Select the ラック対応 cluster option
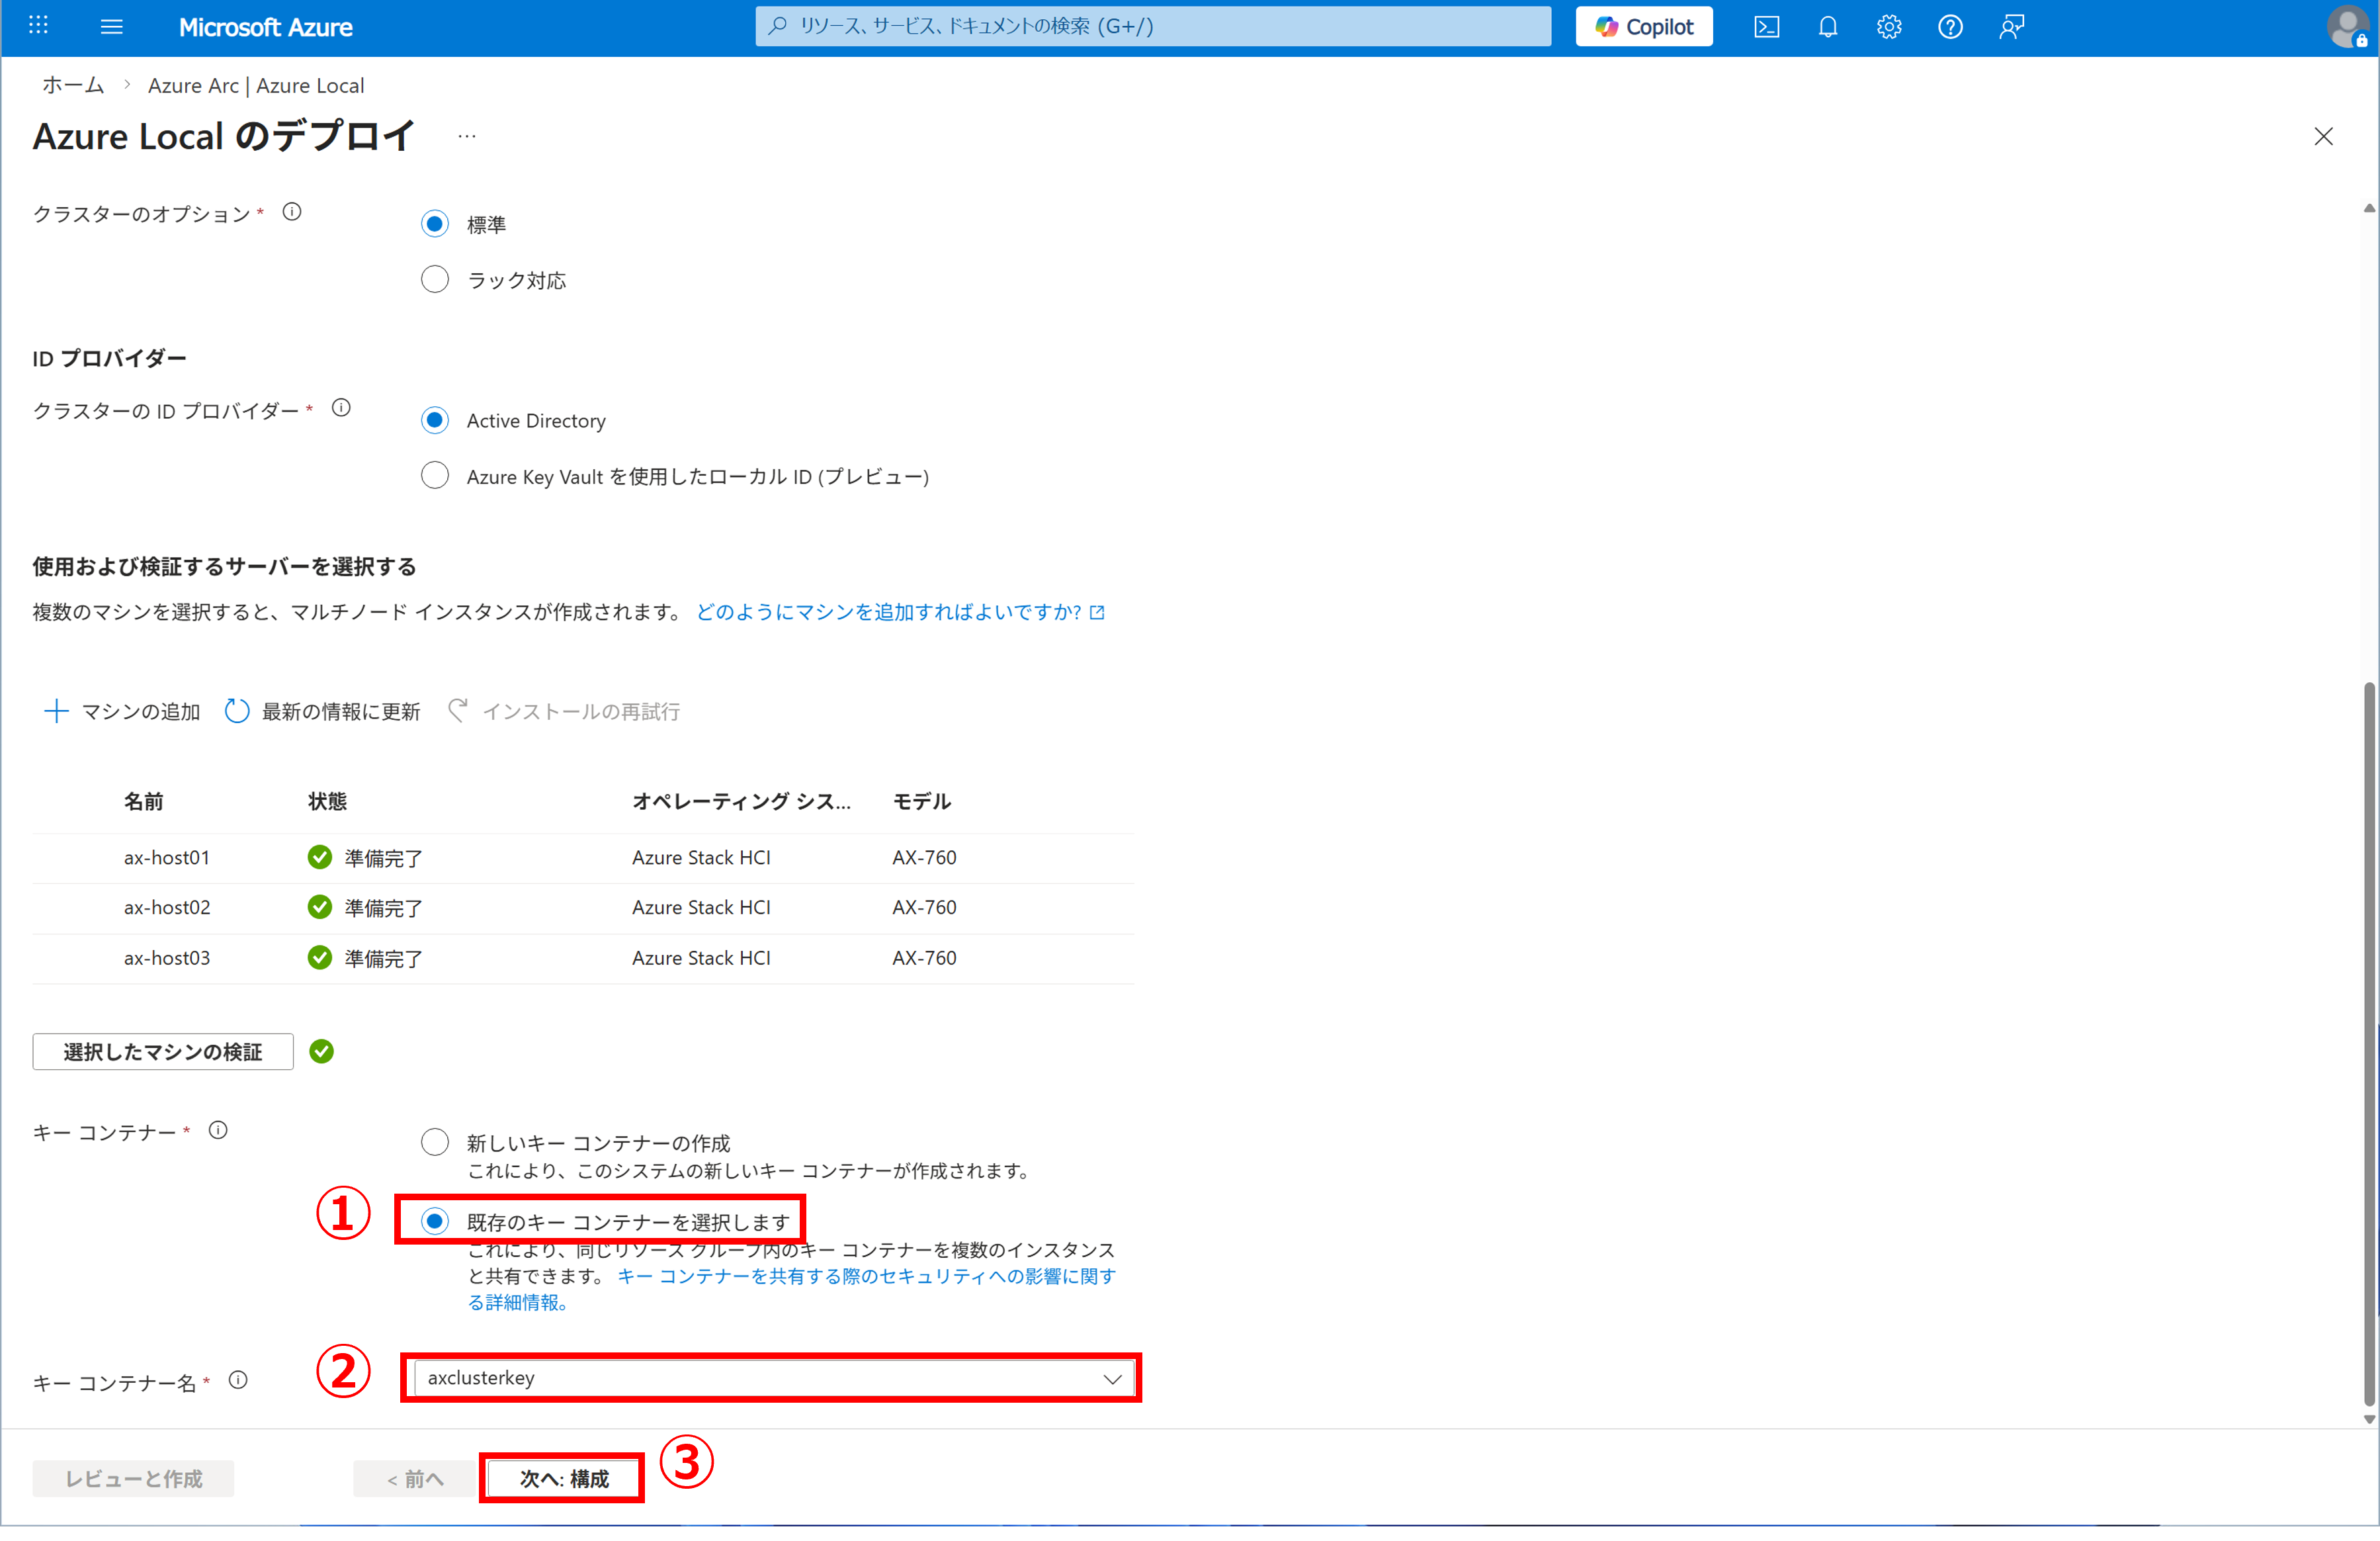2380x1541 pixels. pos(435,279)
